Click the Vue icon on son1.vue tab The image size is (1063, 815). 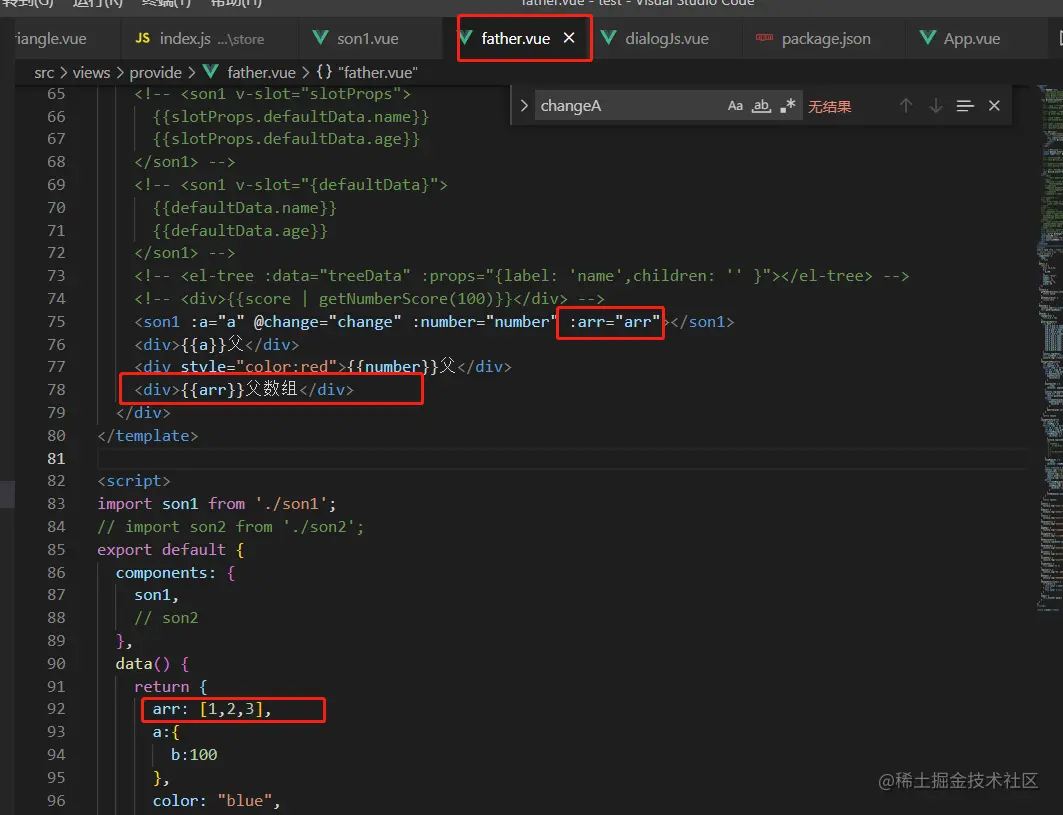pyautogui.click(x=320, y=38)
